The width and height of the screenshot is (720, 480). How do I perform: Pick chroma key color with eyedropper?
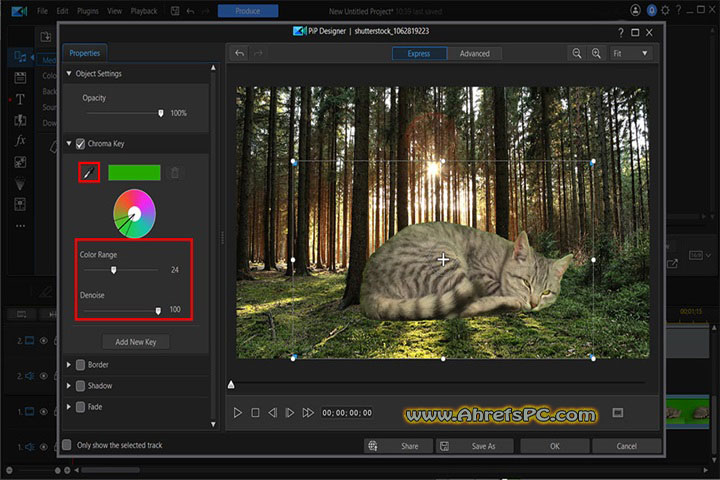[89, 173]
